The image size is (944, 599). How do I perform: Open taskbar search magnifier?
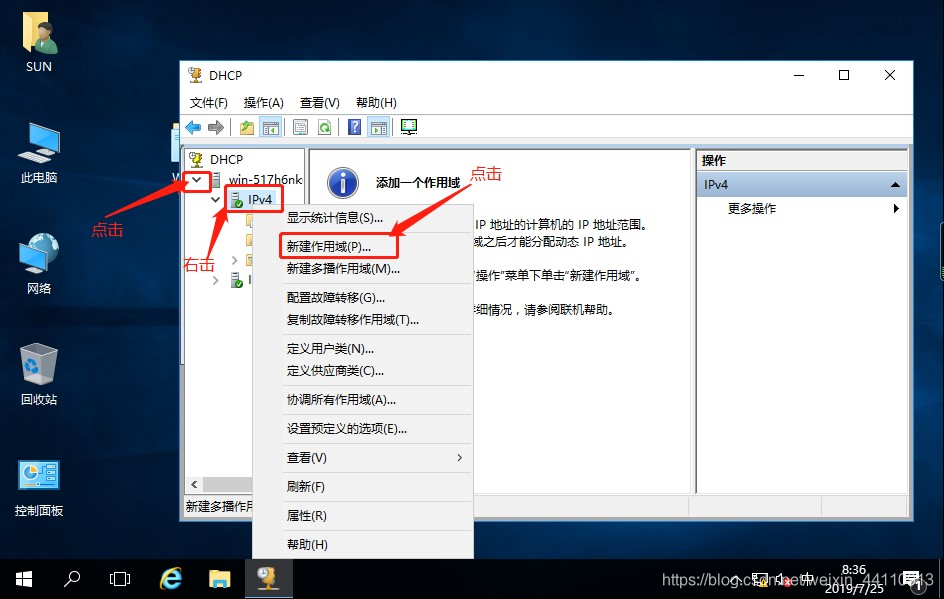tap(72, 580)
